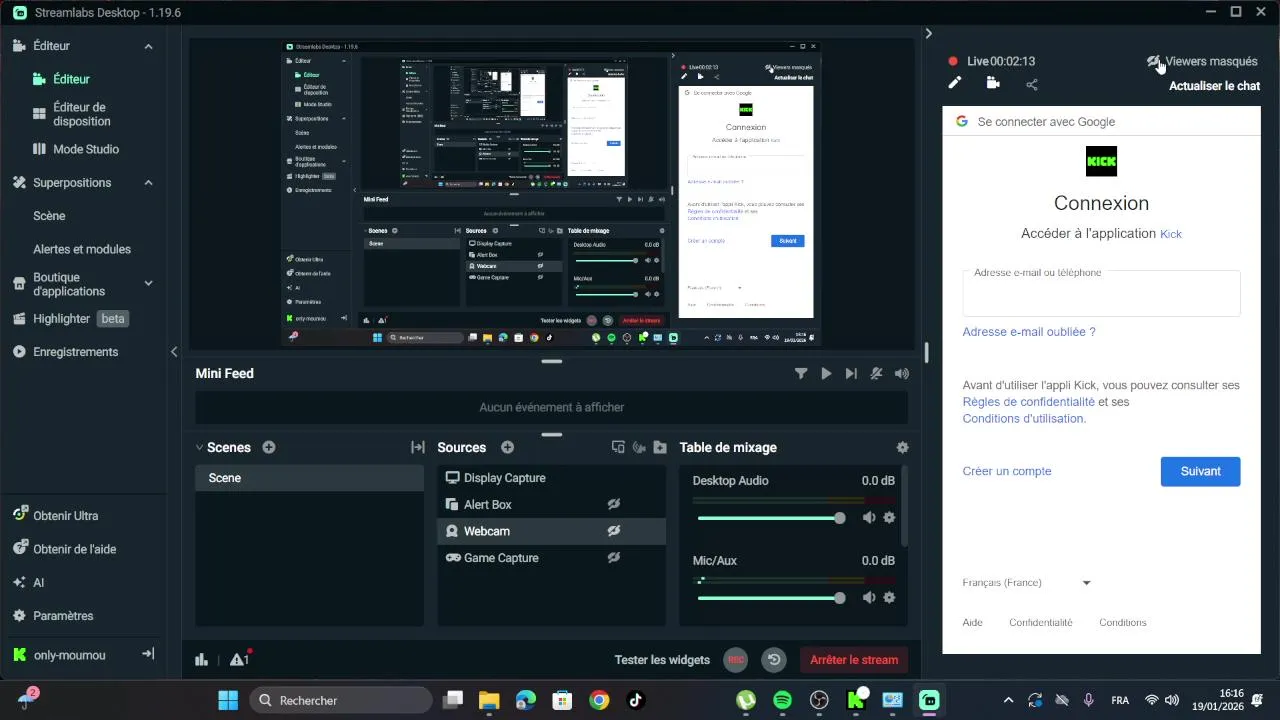The width and height of the screenshot is (1280, 720).
Task: Expand Boutique d'applications section
Action: (148, 284)
